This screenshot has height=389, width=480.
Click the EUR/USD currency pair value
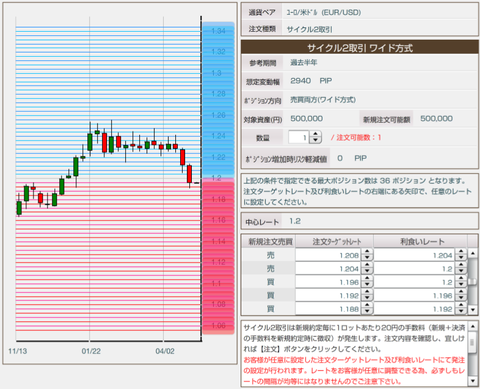[324, 13]
